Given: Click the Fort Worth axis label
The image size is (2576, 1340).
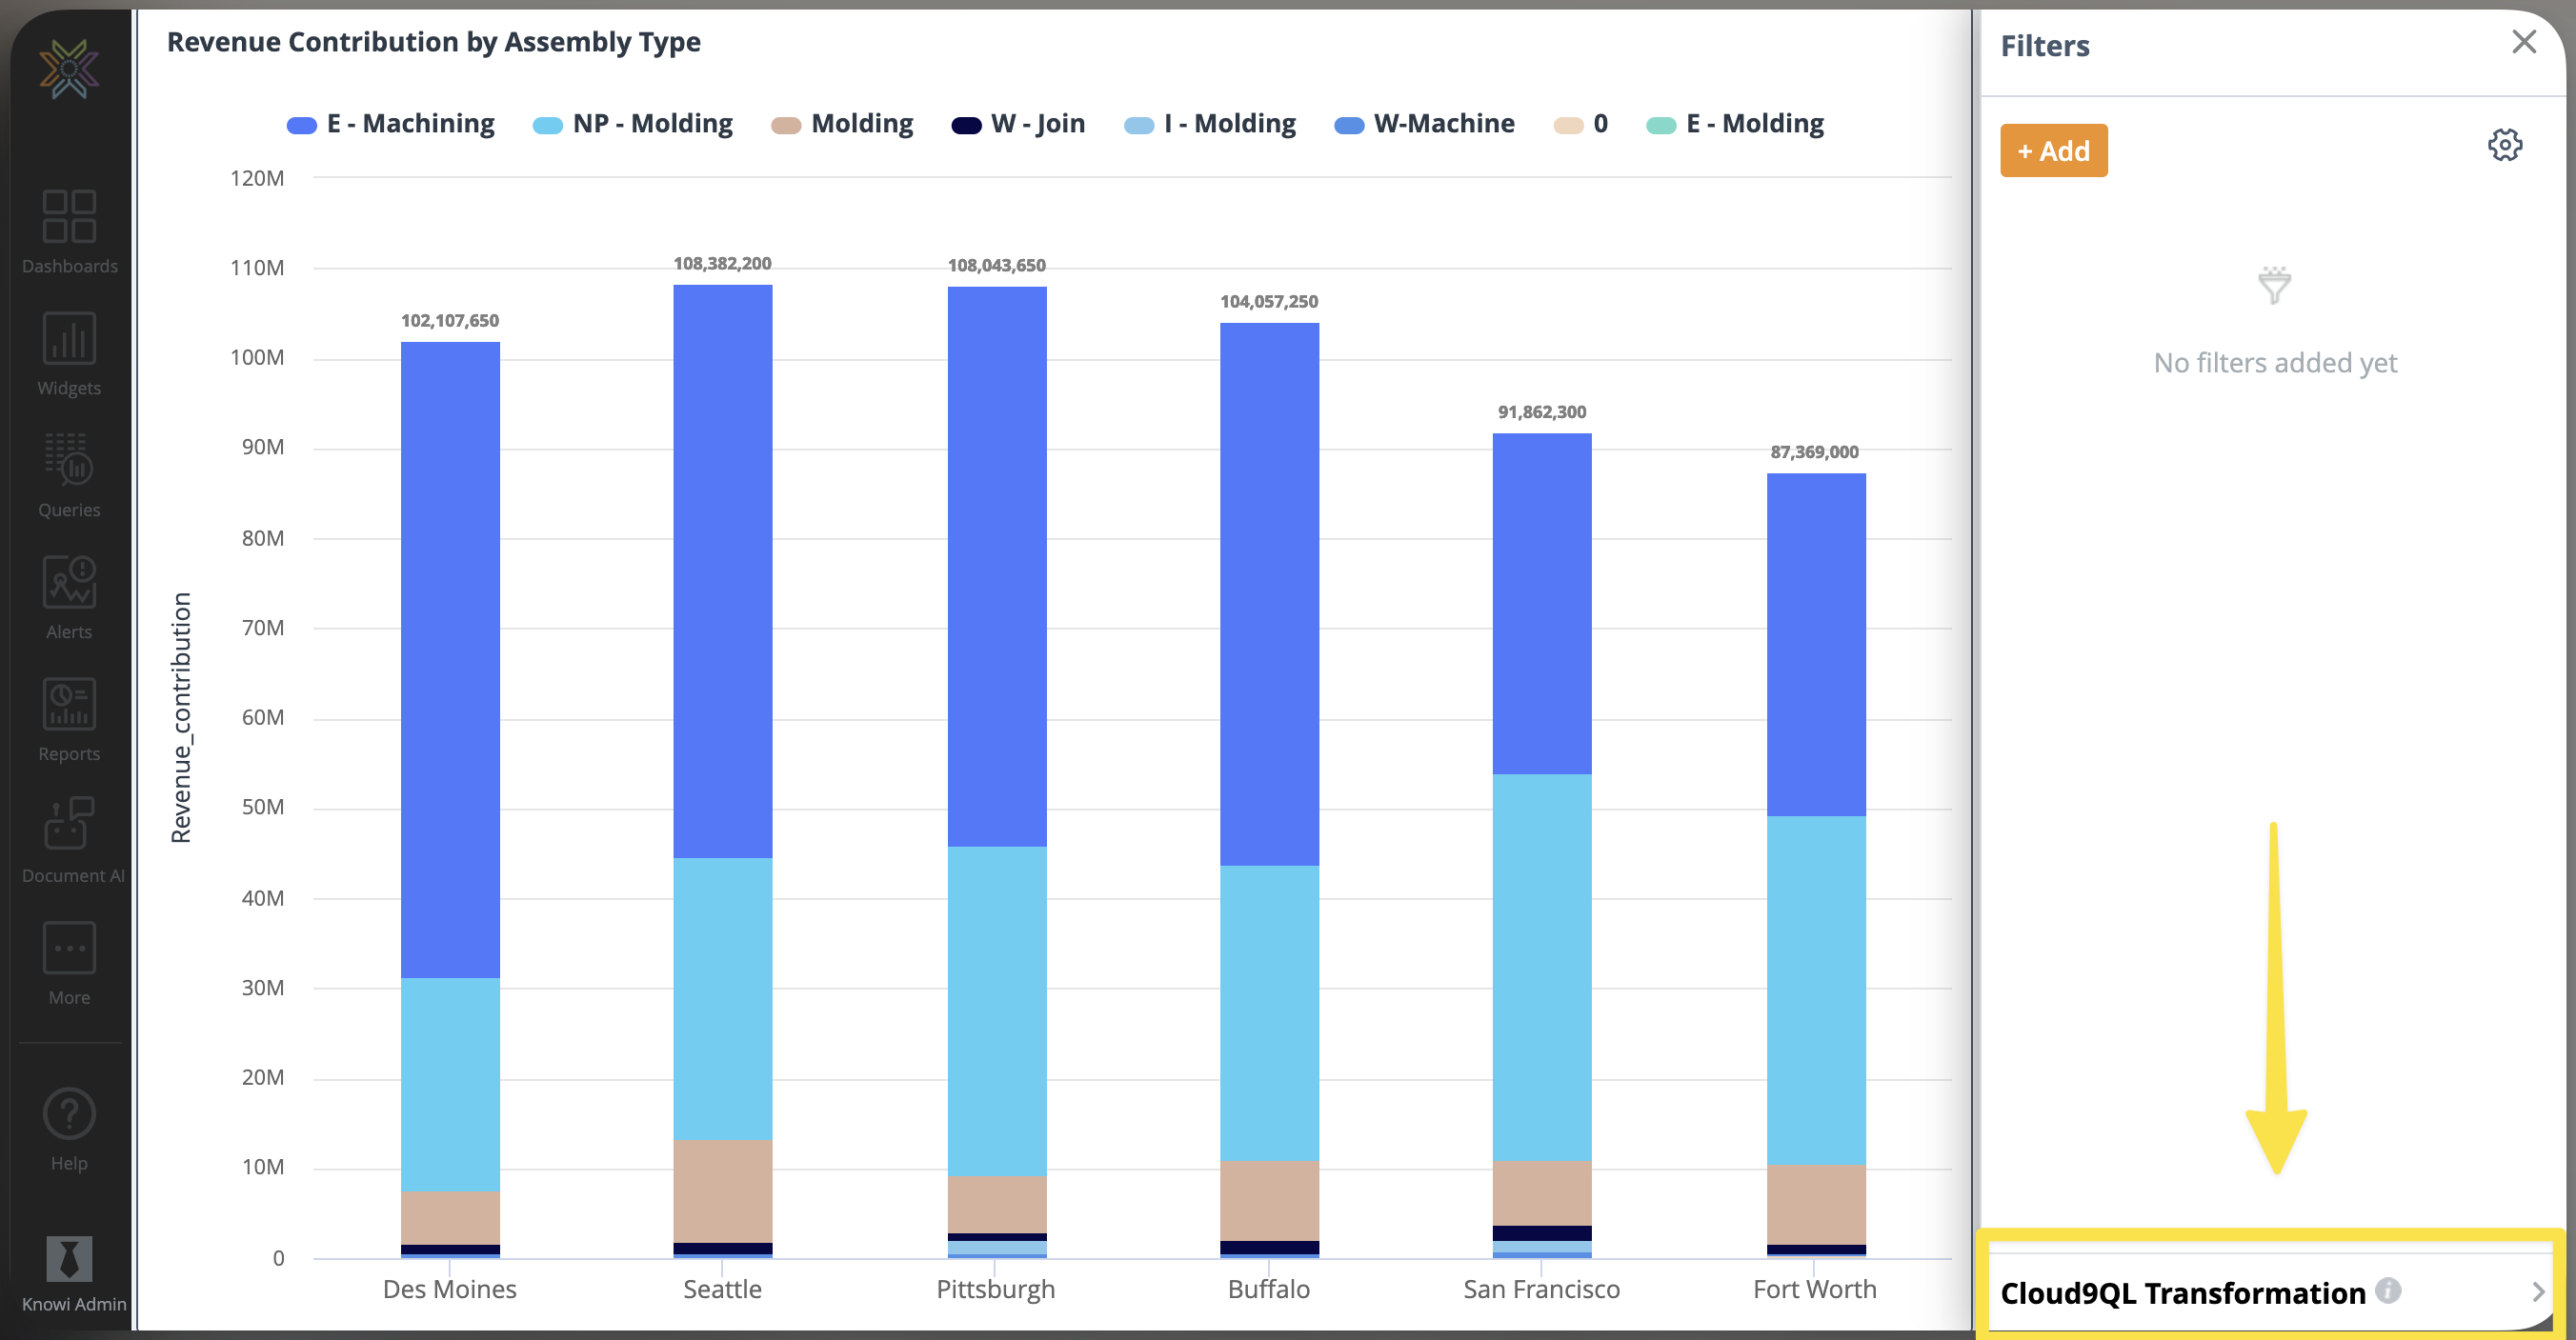Looking at the screenshot, I should [x=1815, y=1289].
